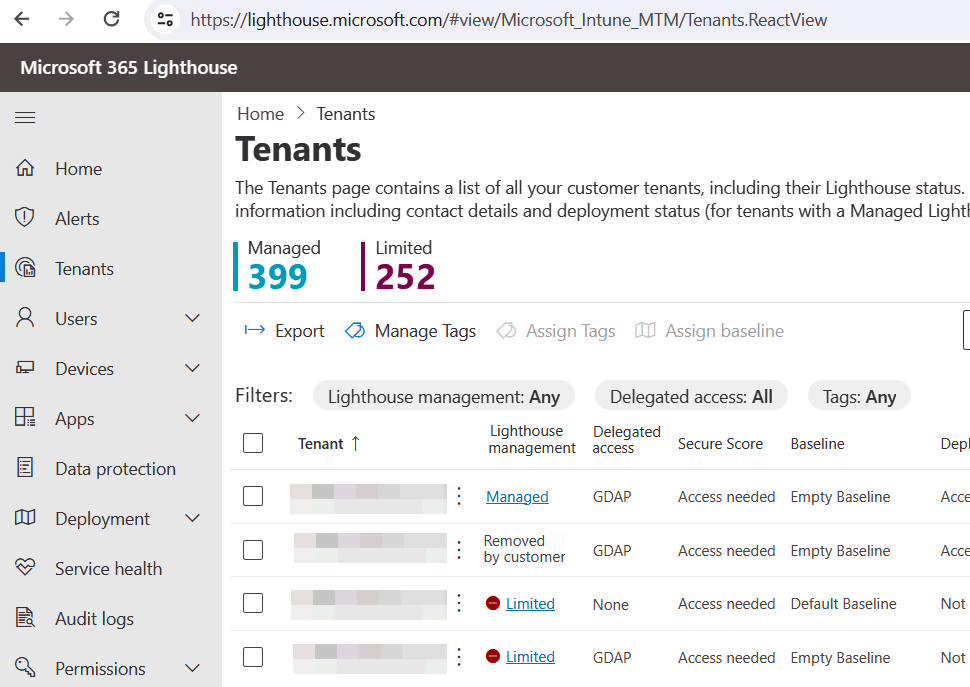The image size is (970, 687).
Task: Open more options for Removed by customer row
Action: [x=459, y=550]
